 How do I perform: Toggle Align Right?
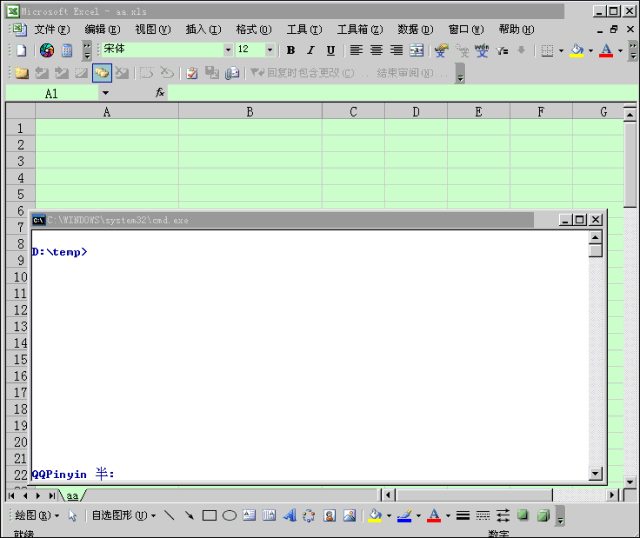(x=396, y=50)
